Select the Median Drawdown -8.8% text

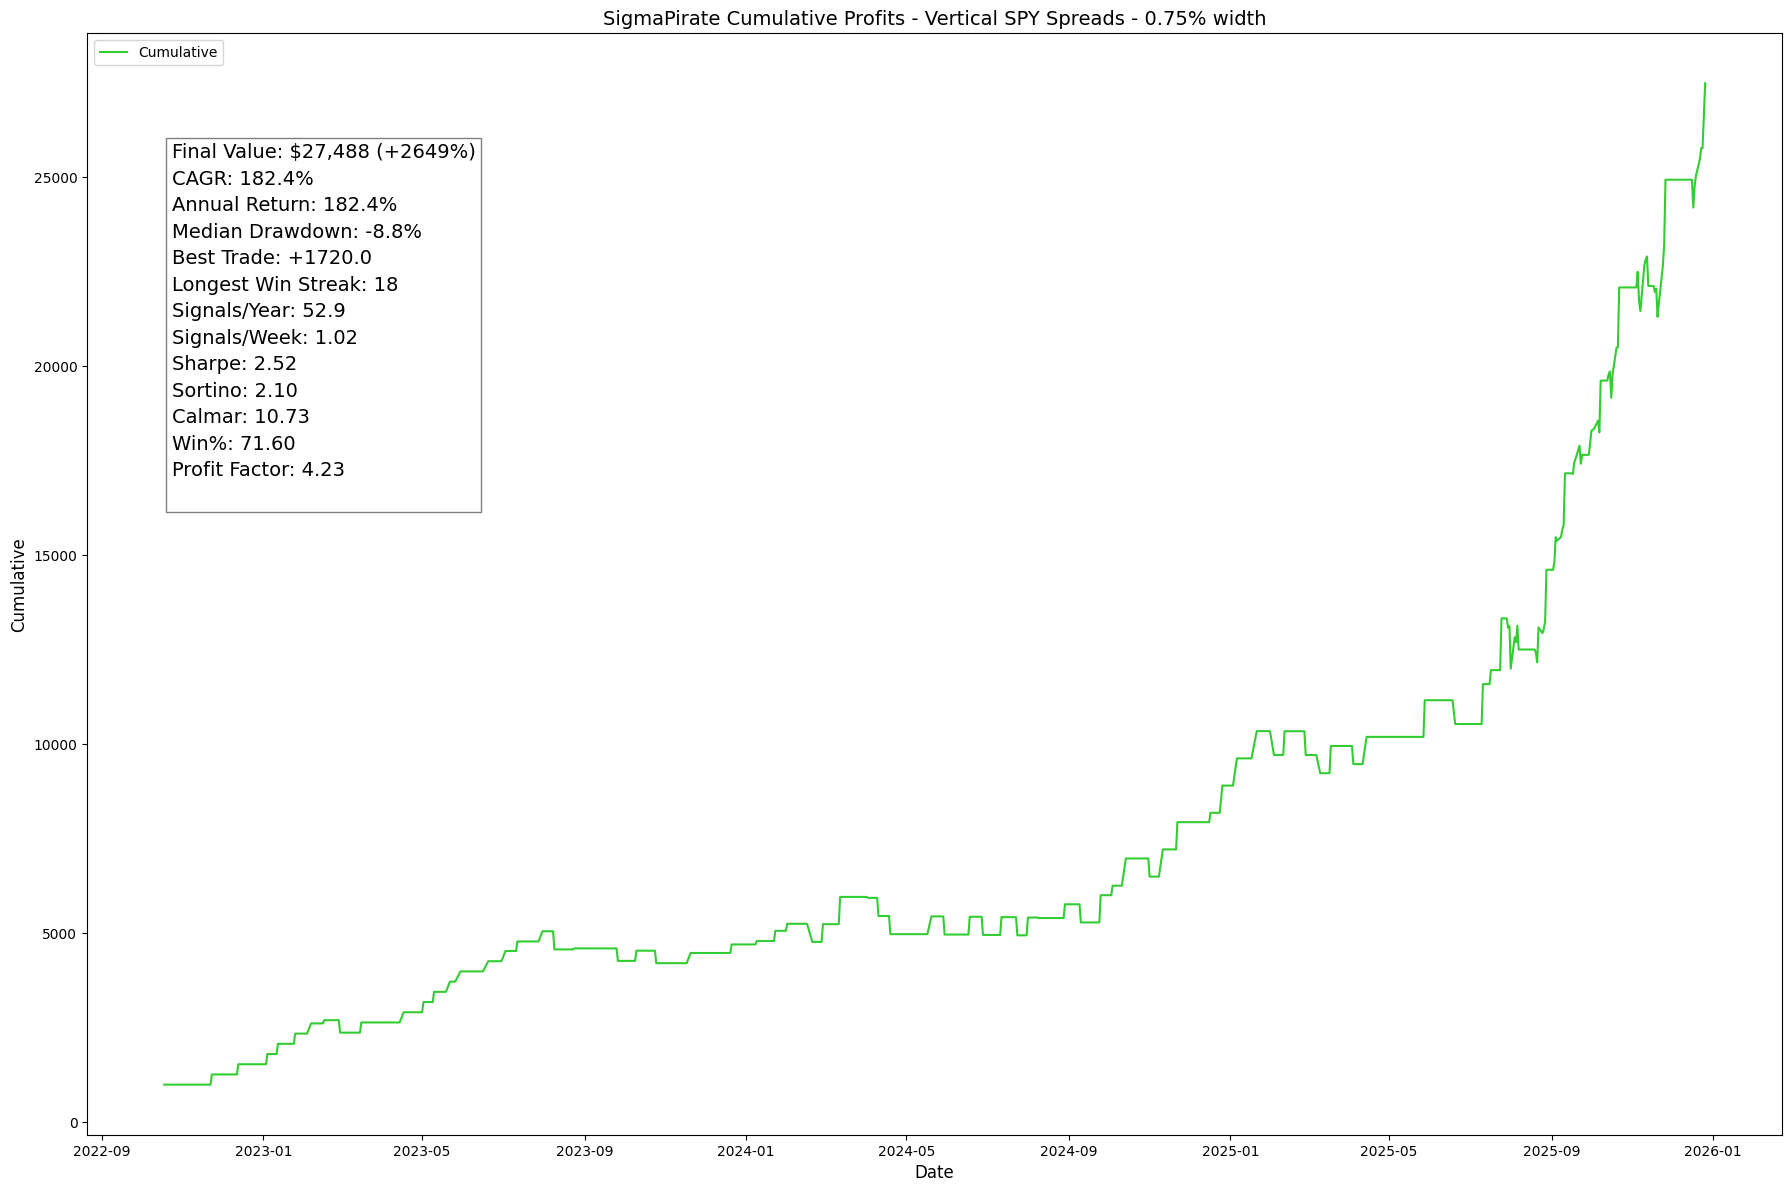point(296,232)
